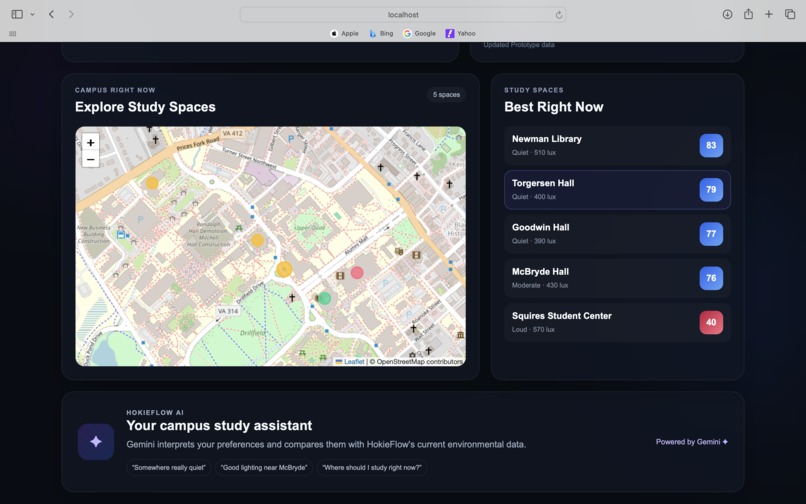
Task: Click the "Your campus study assistant" heading
Action: point(219,425)
